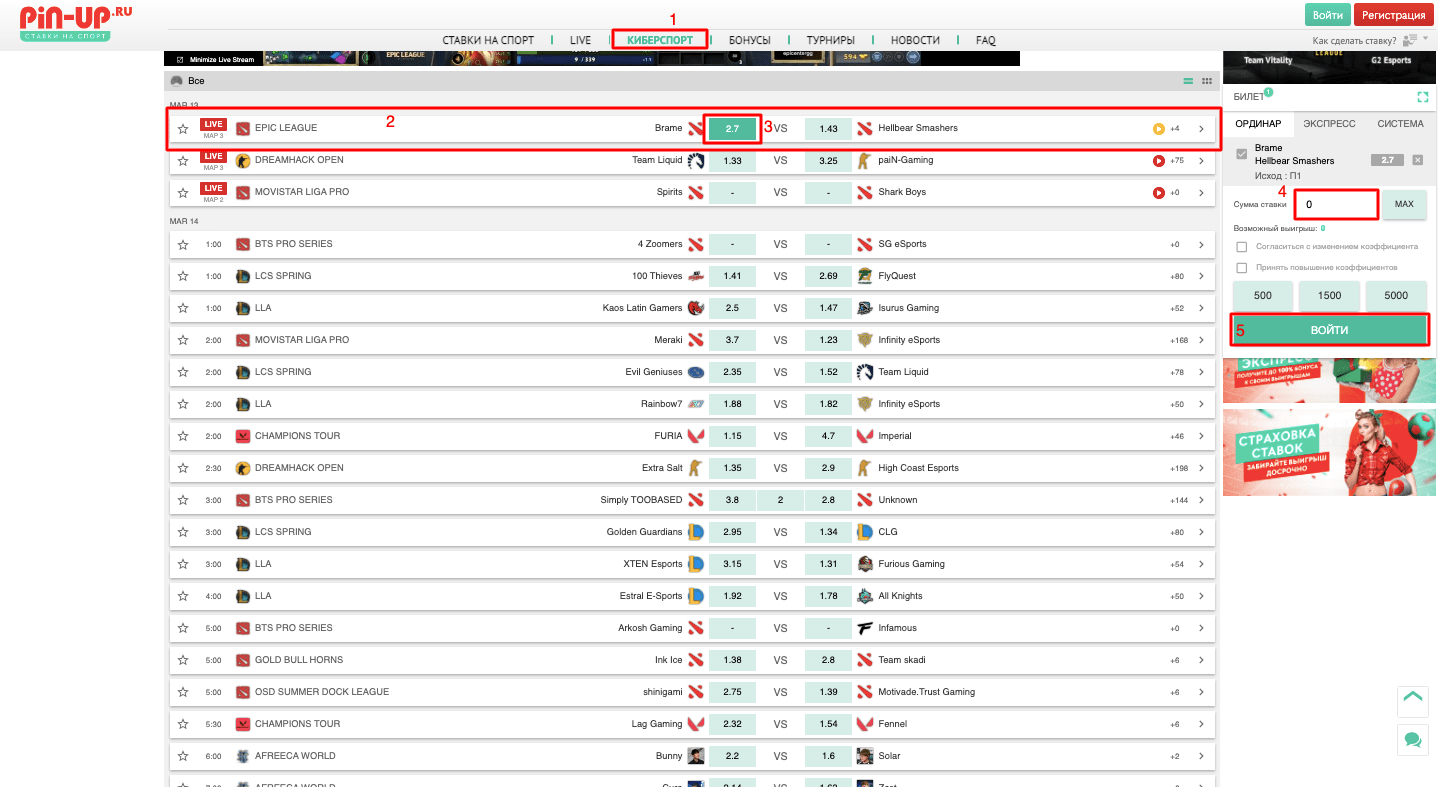This screenshot has width=1438, height=787.
Task: Click the top-right Войти login button
Action: click(1328, 15)
